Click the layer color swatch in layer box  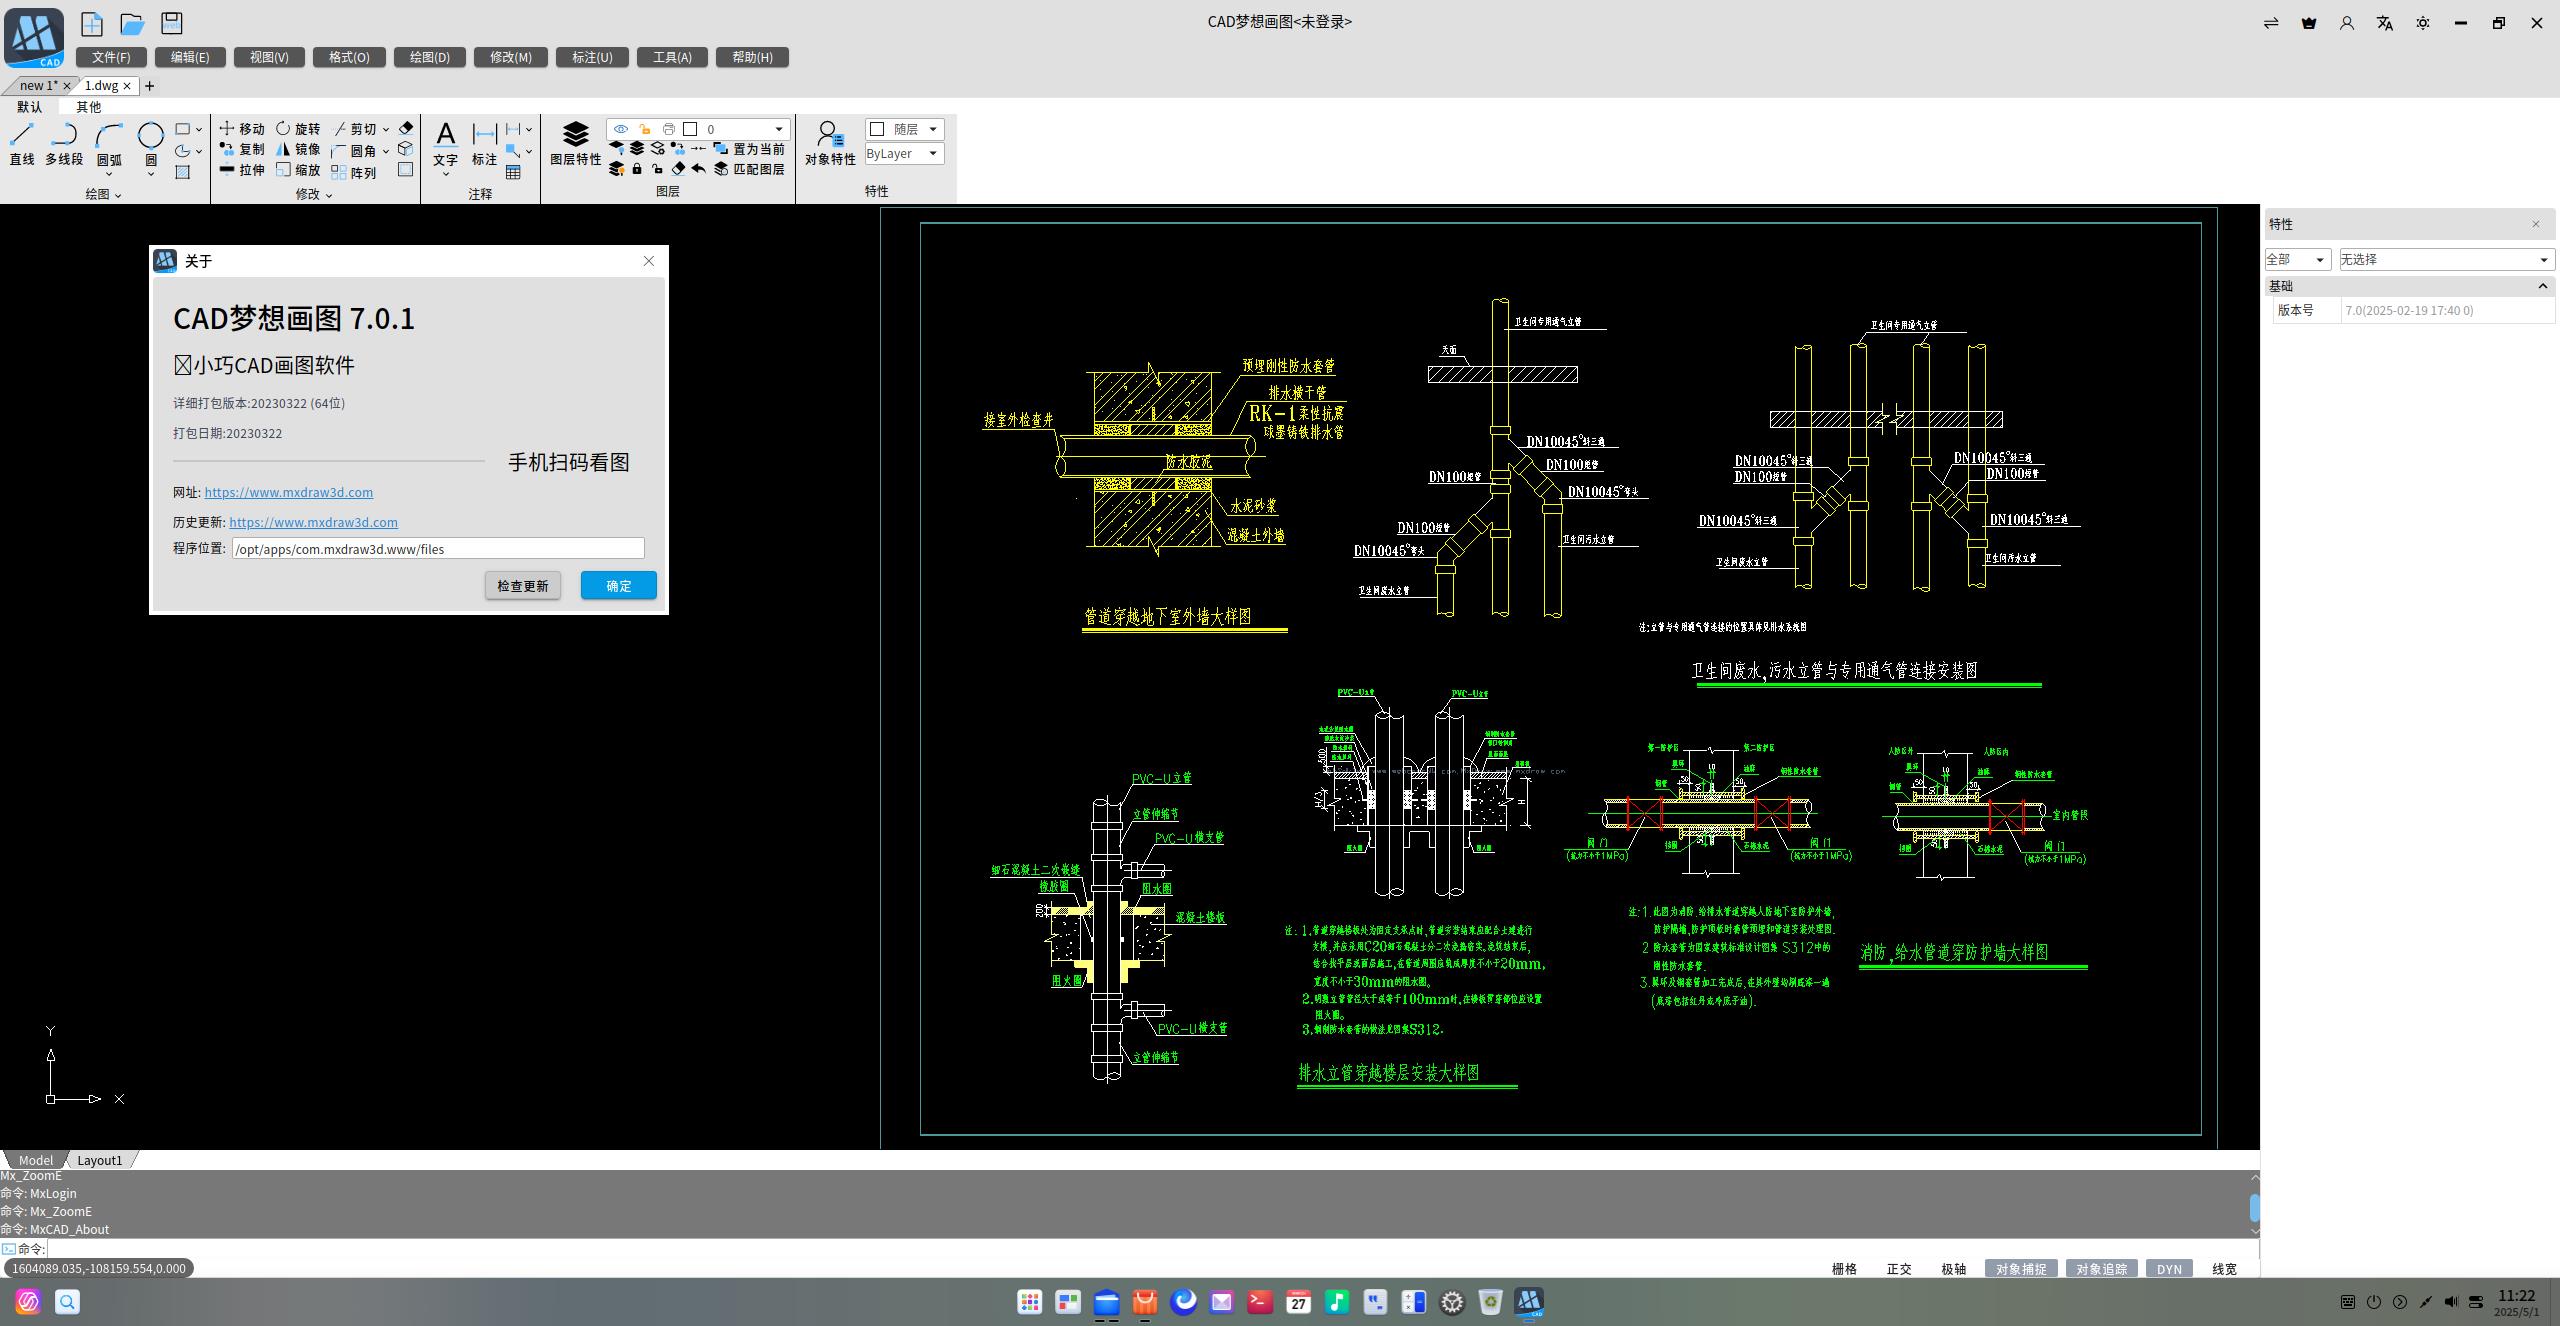pos(690,129)
